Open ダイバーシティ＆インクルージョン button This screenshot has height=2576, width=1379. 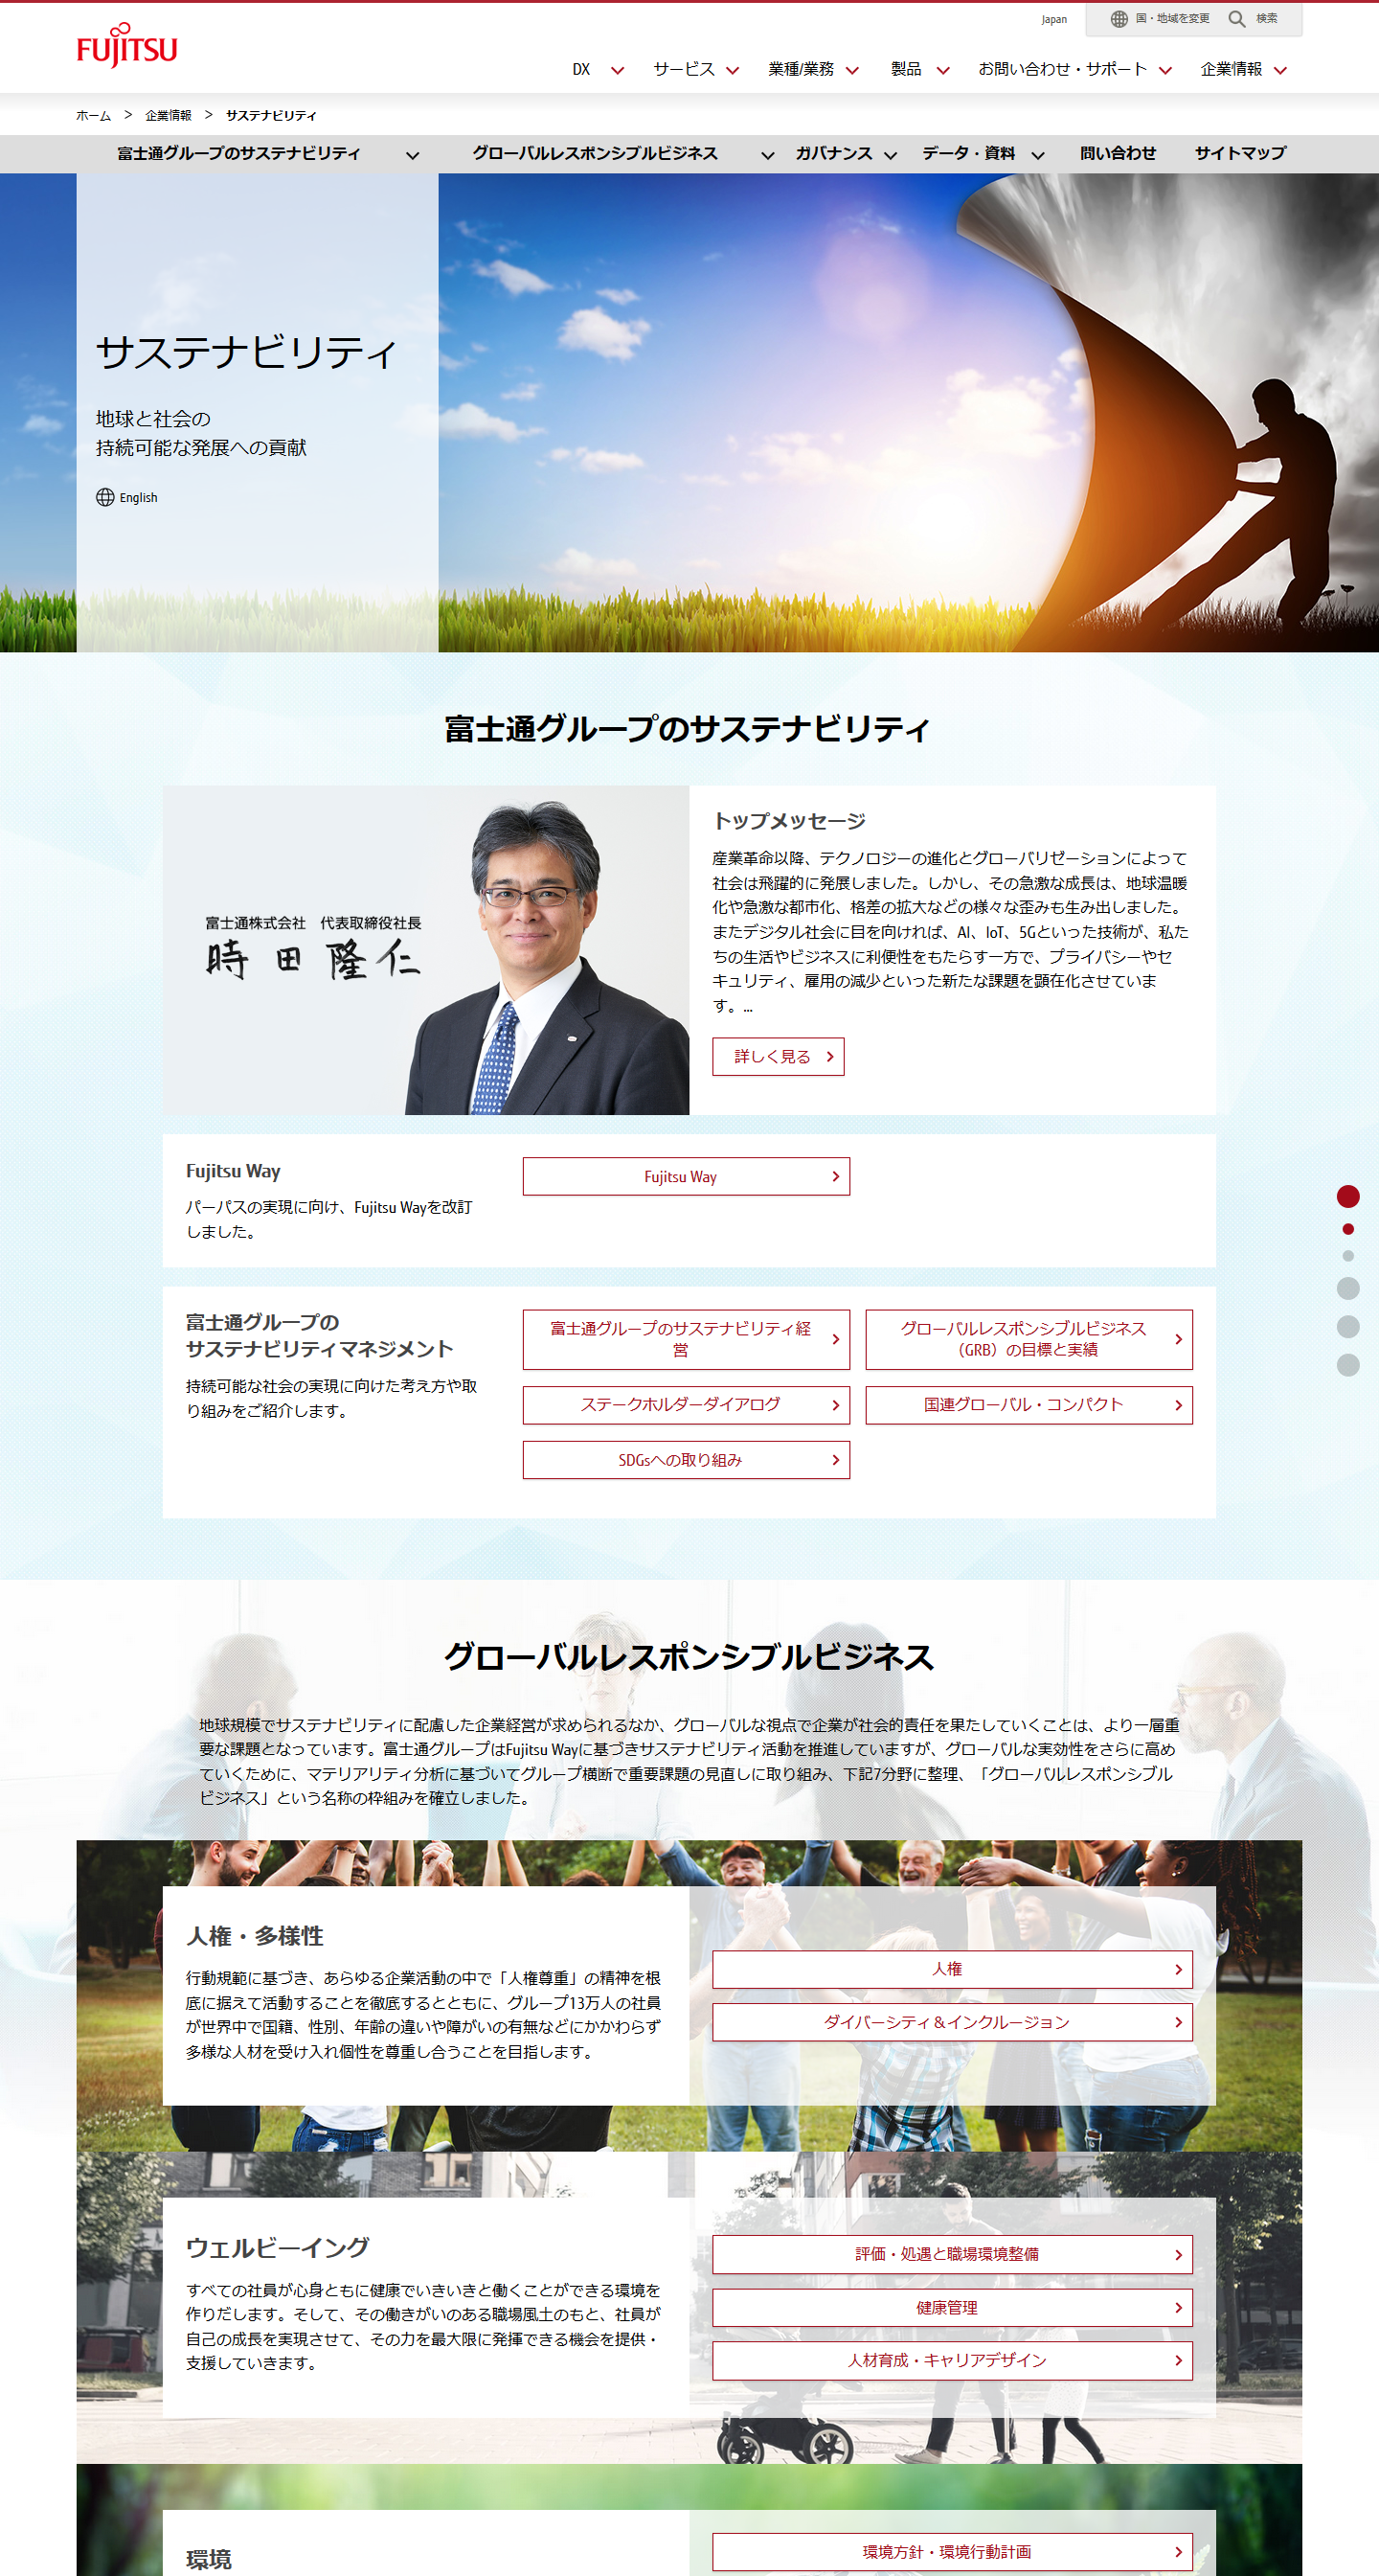pos(952,2022)
